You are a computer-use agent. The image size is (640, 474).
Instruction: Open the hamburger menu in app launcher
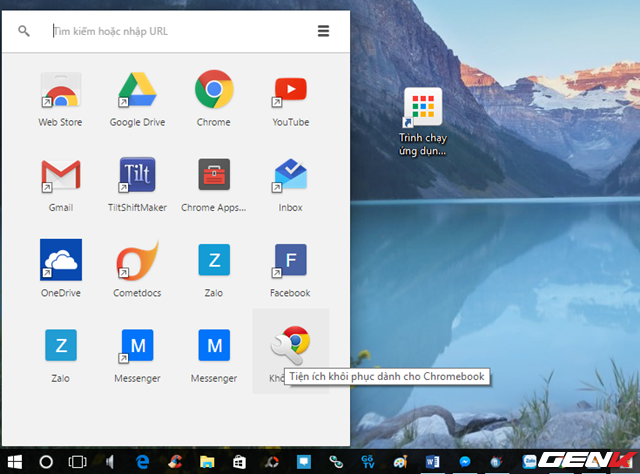click(323, 31)
